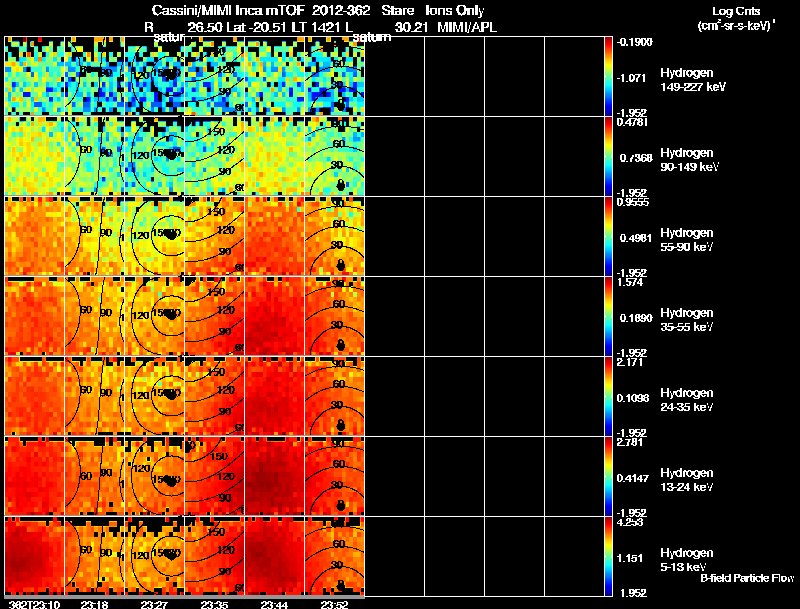Click the 'MIMI/APL' text in header
Screen dimensions: 800x609
coord(467,27)
